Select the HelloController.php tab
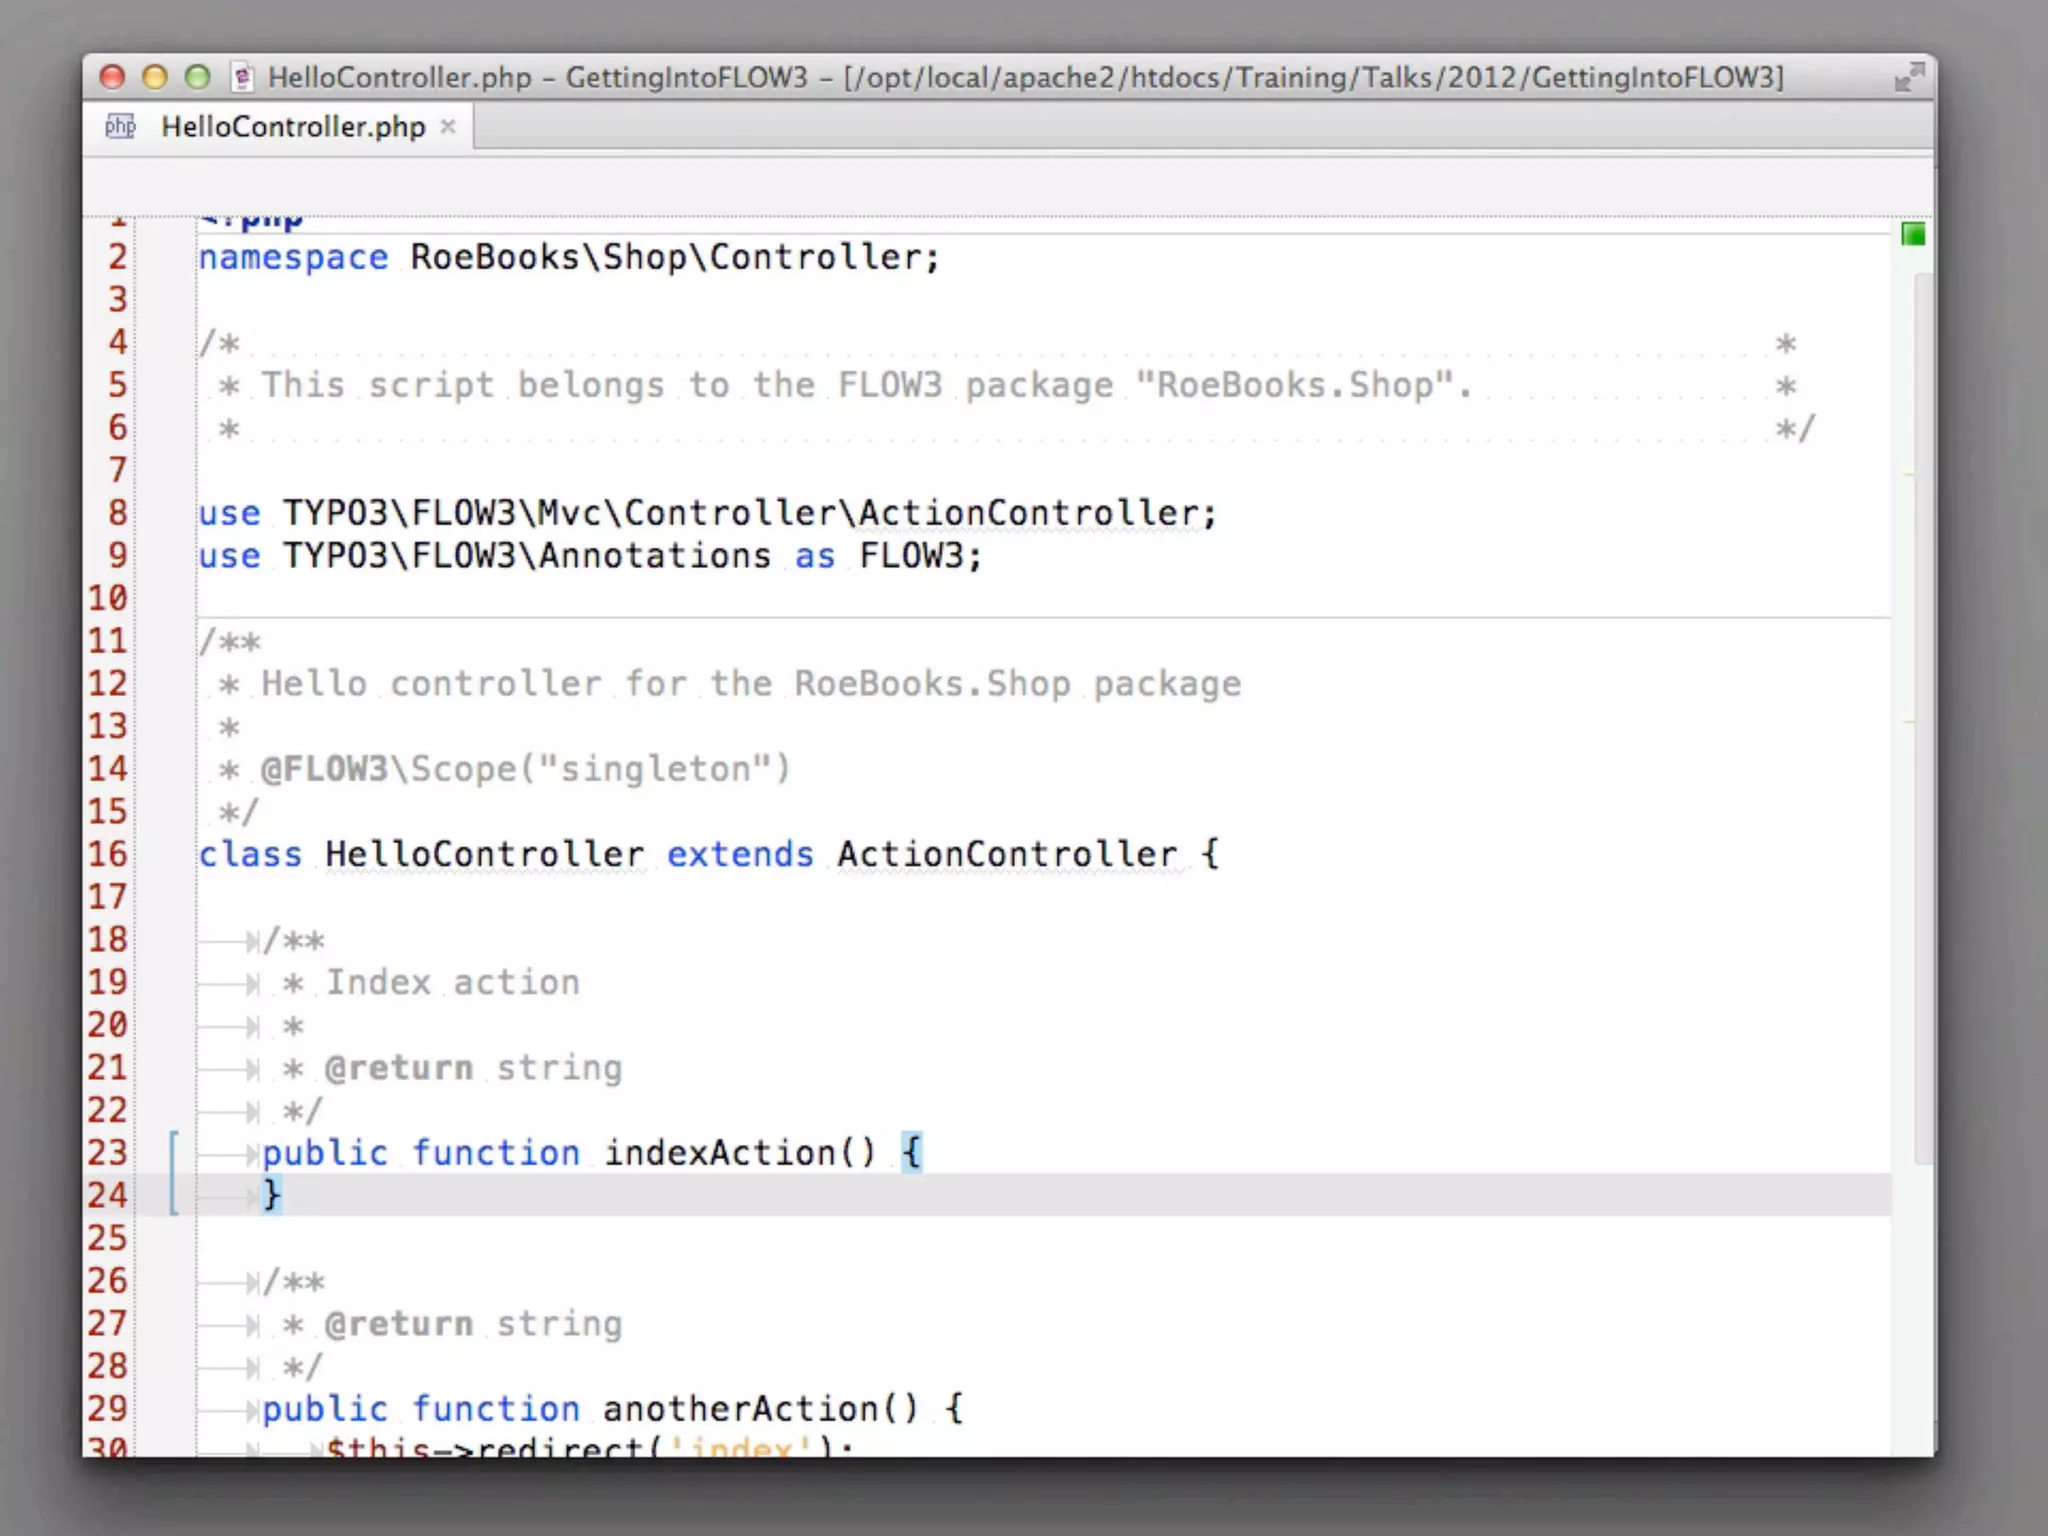 point(293,127)
